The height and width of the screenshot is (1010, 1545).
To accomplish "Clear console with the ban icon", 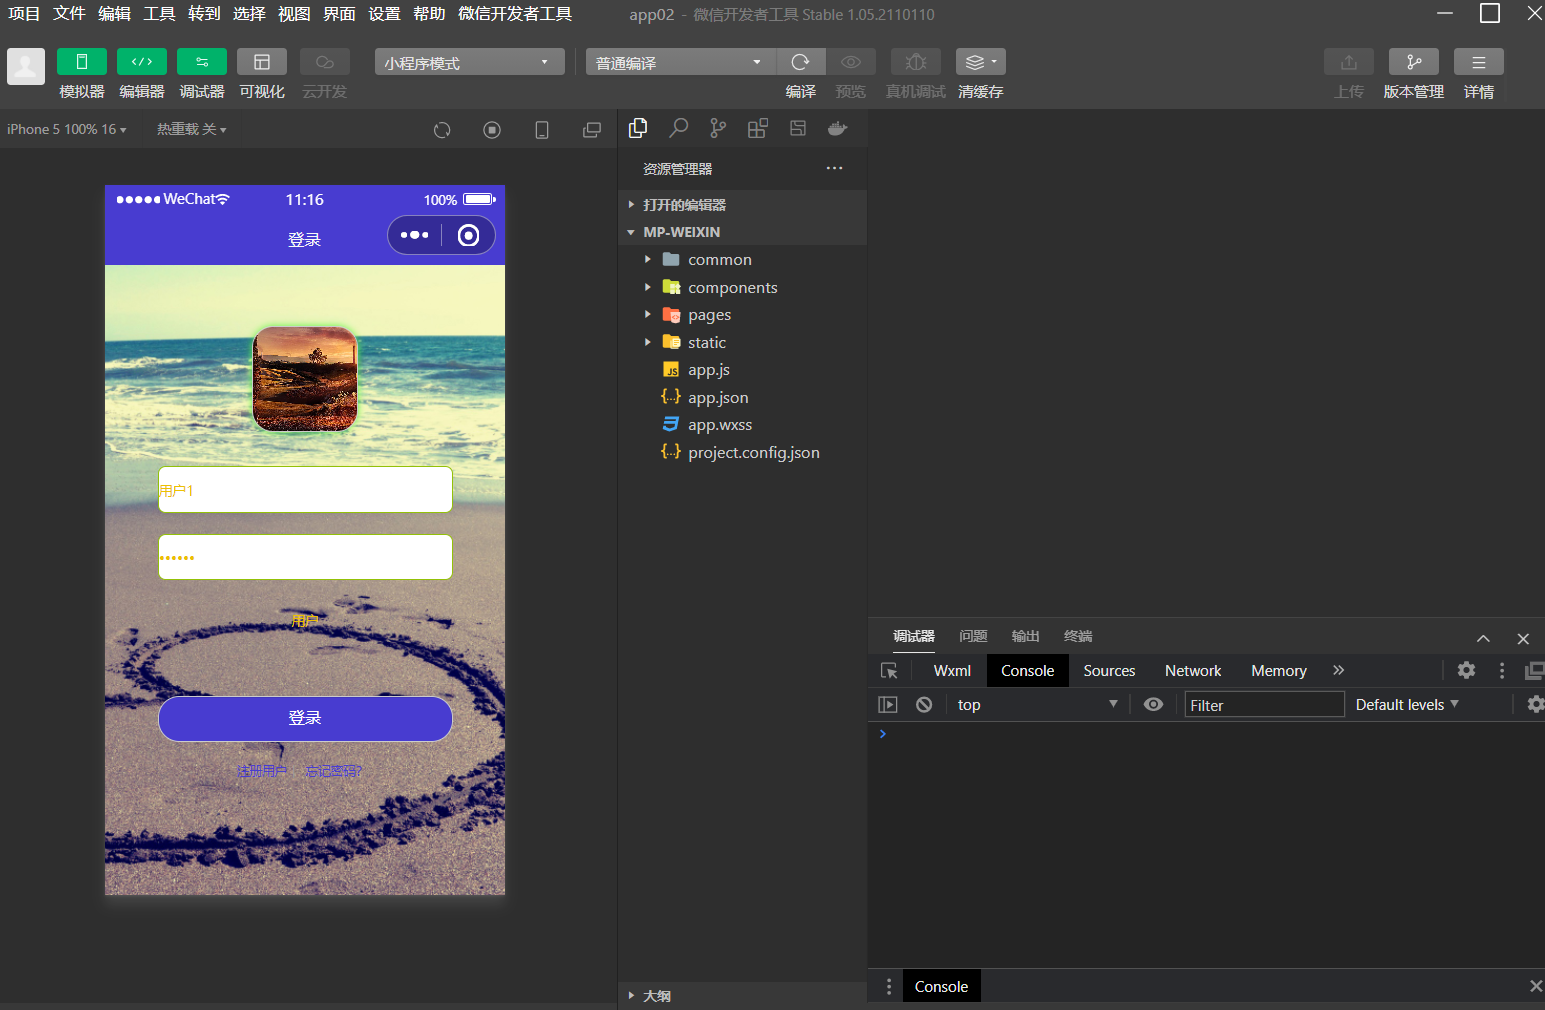I will [924, 705].
